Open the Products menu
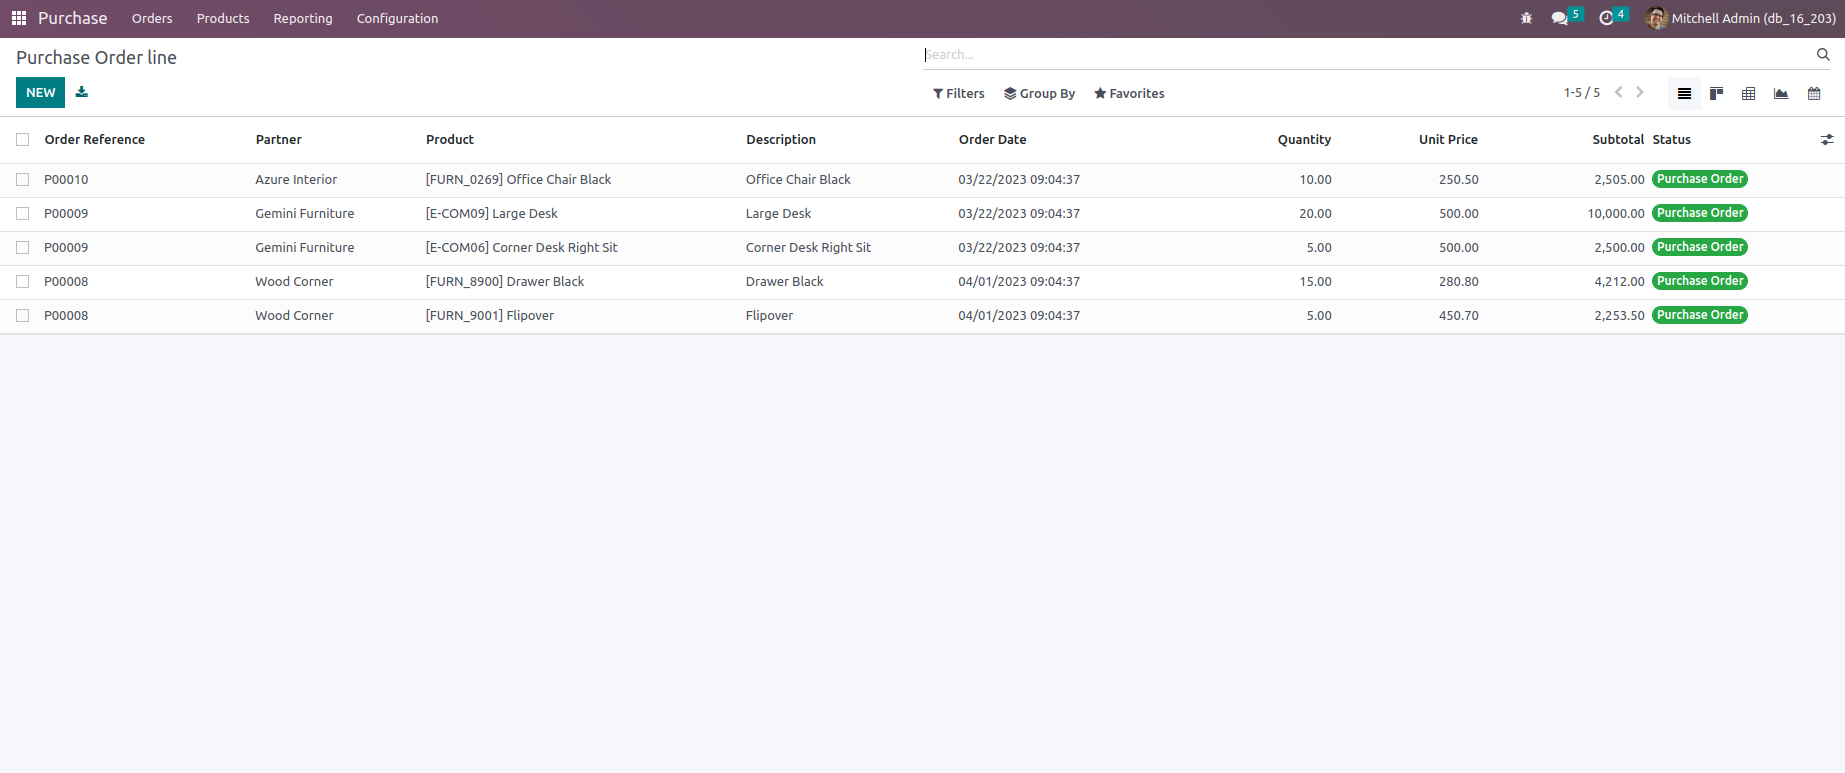 [223, 18]
